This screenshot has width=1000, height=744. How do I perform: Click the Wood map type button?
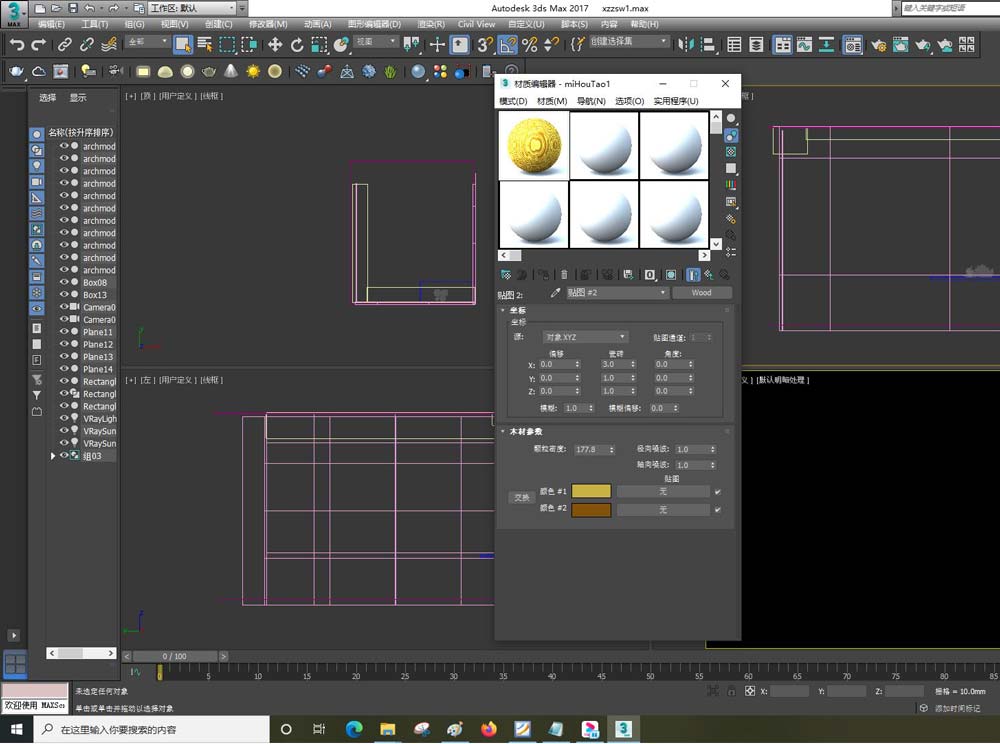pos(701,293)
